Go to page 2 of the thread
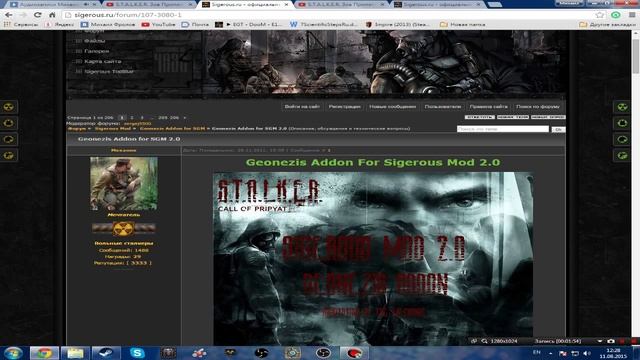 coord(131,118)
